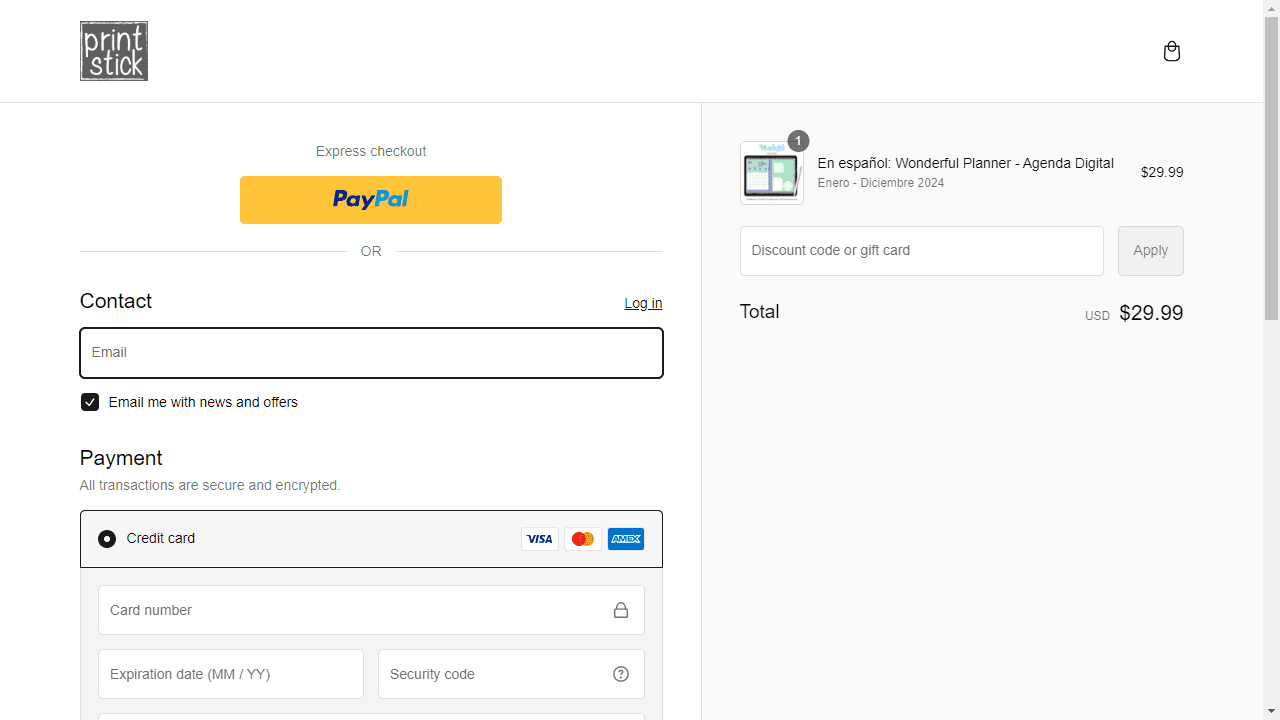
Task: Click the Visa card logo
Action: 540,539
